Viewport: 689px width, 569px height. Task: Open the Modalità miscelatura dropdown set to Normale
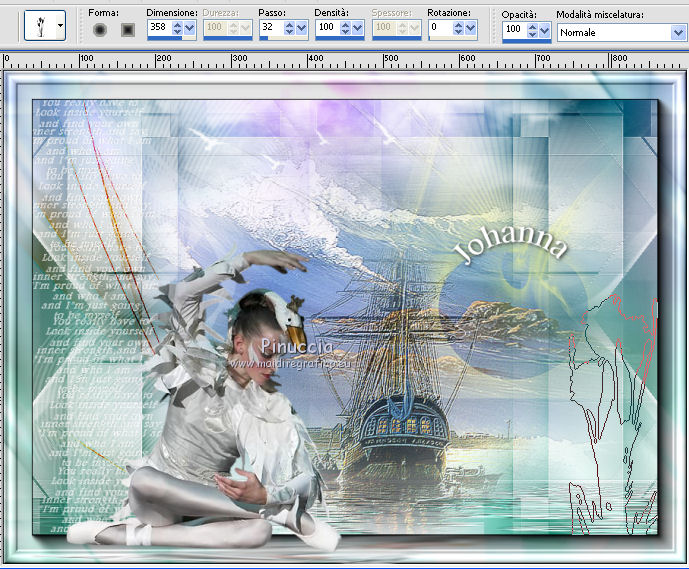point(621,33)
